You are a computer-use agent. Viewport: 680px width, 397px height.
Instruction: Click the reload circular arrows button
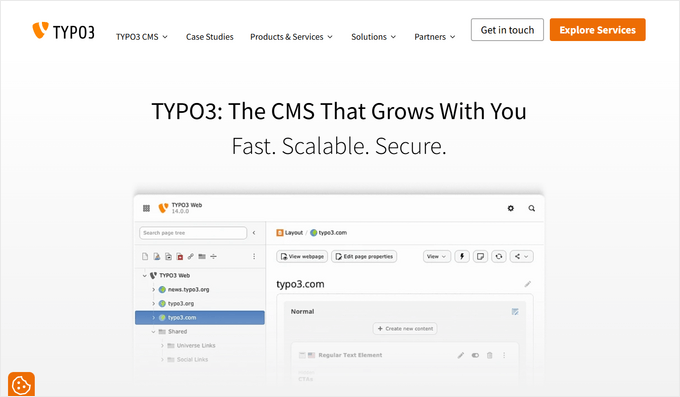(499, 256)
